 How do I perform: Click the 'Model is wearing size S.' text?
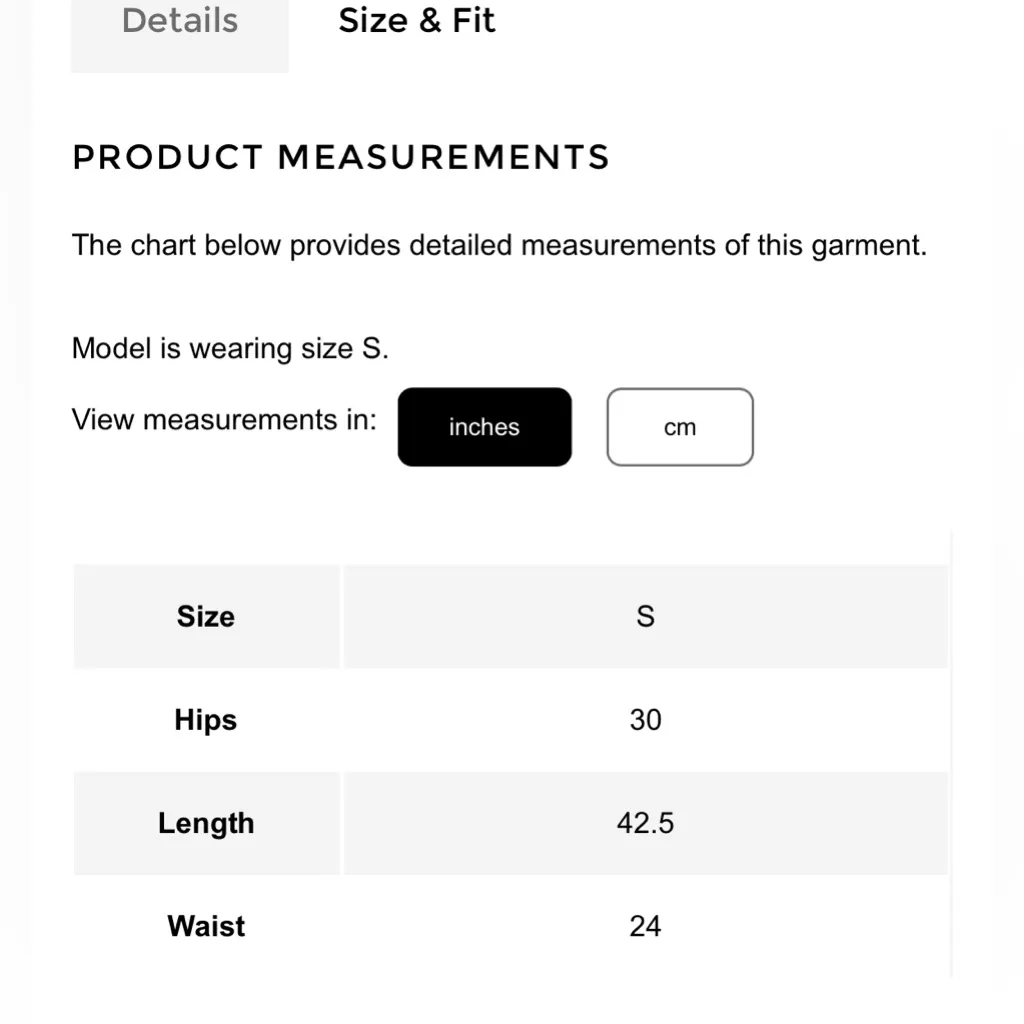coord(230,349)
